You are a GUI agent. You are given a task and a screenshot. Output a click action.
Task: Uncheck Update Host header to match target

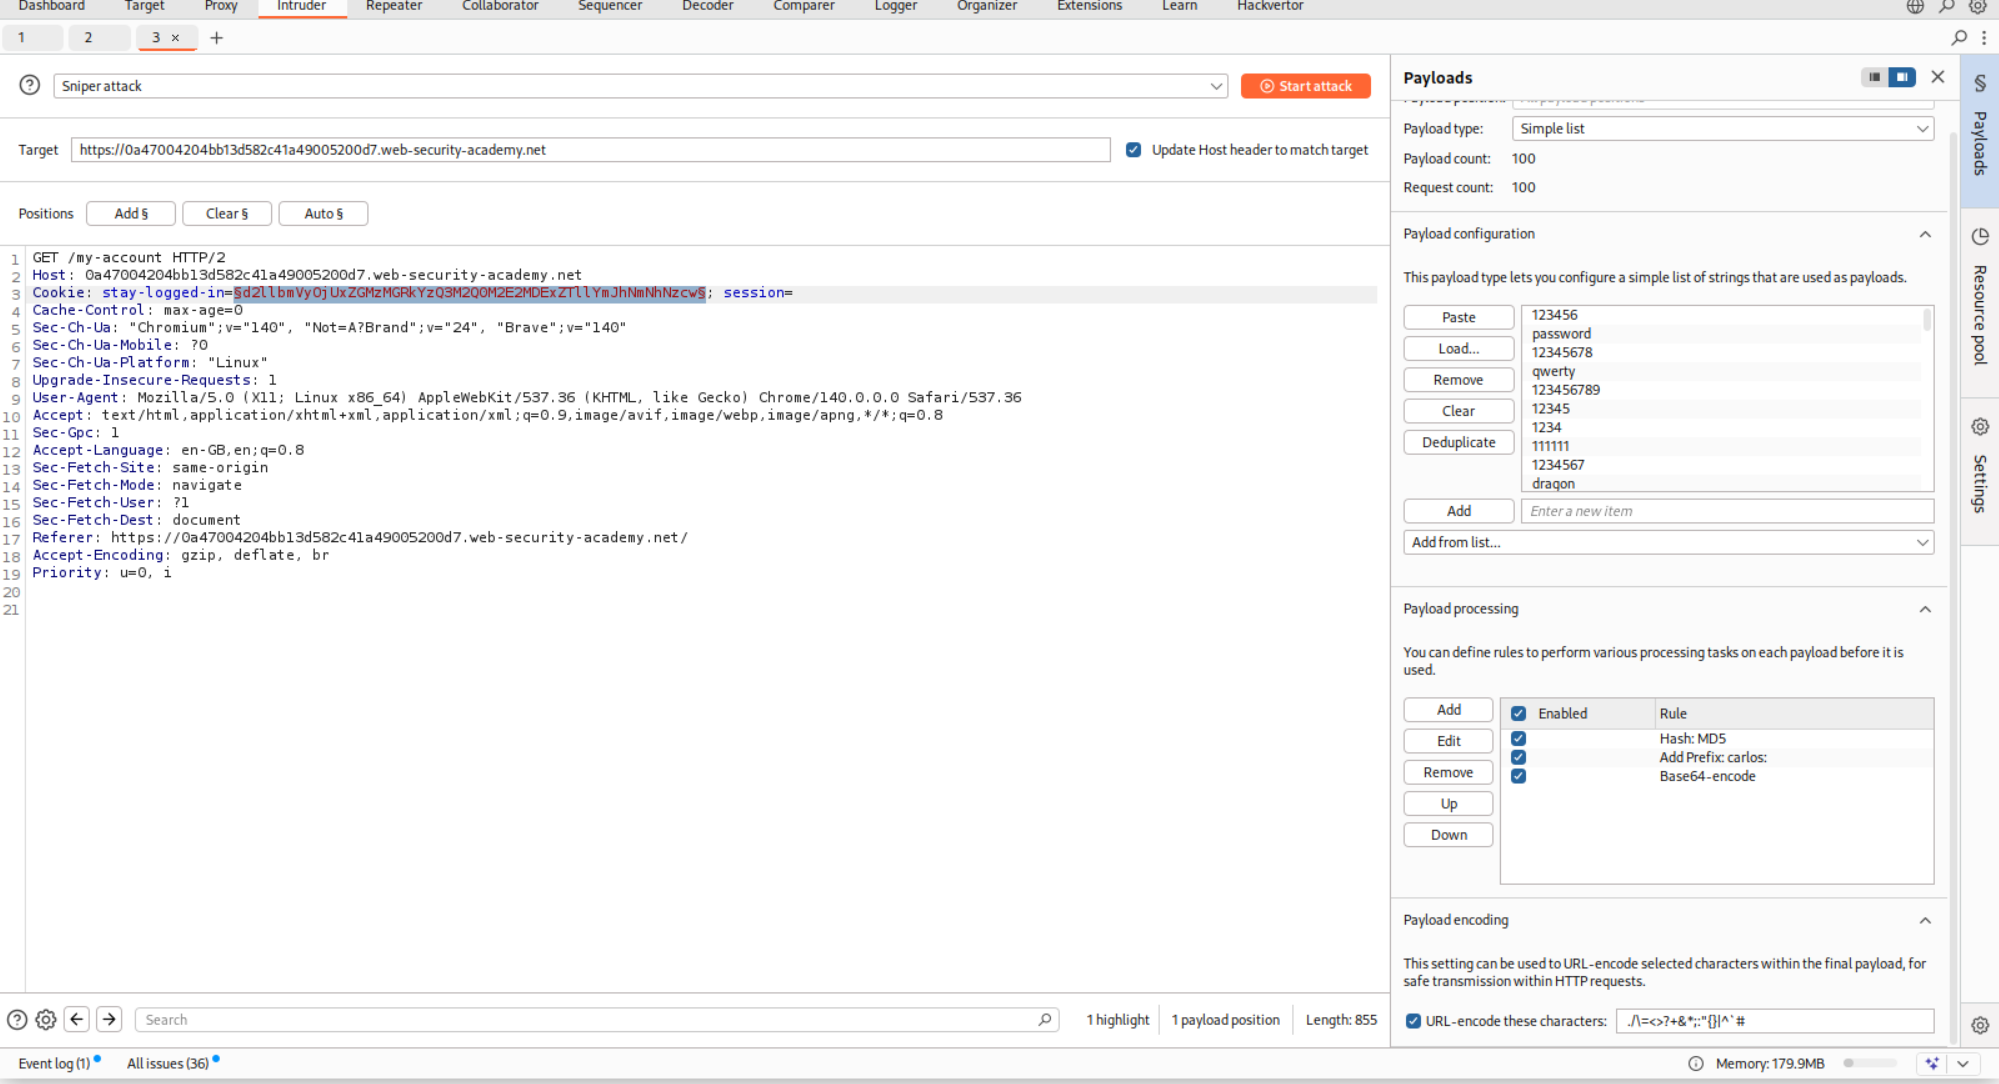point(1133,150)
